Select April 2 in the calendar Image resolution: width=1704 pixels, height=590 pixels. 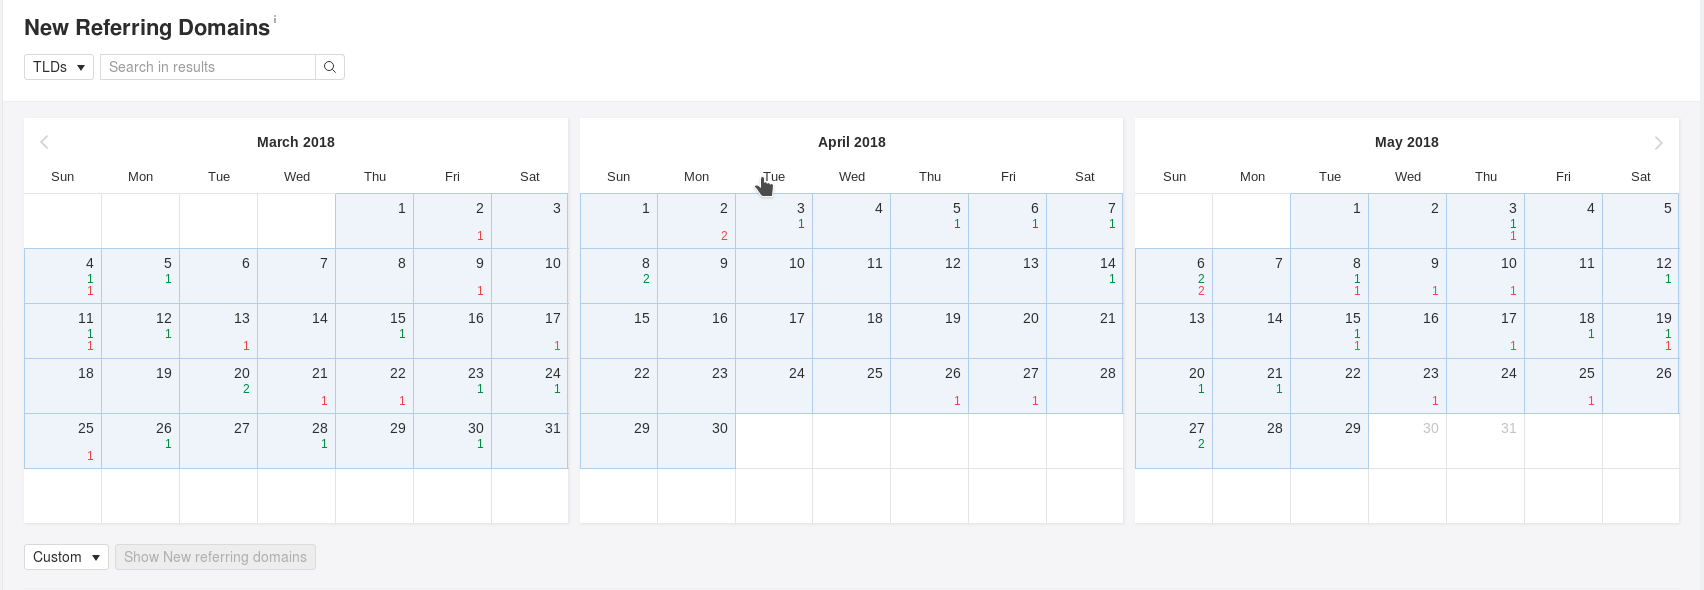pos(696,221)
